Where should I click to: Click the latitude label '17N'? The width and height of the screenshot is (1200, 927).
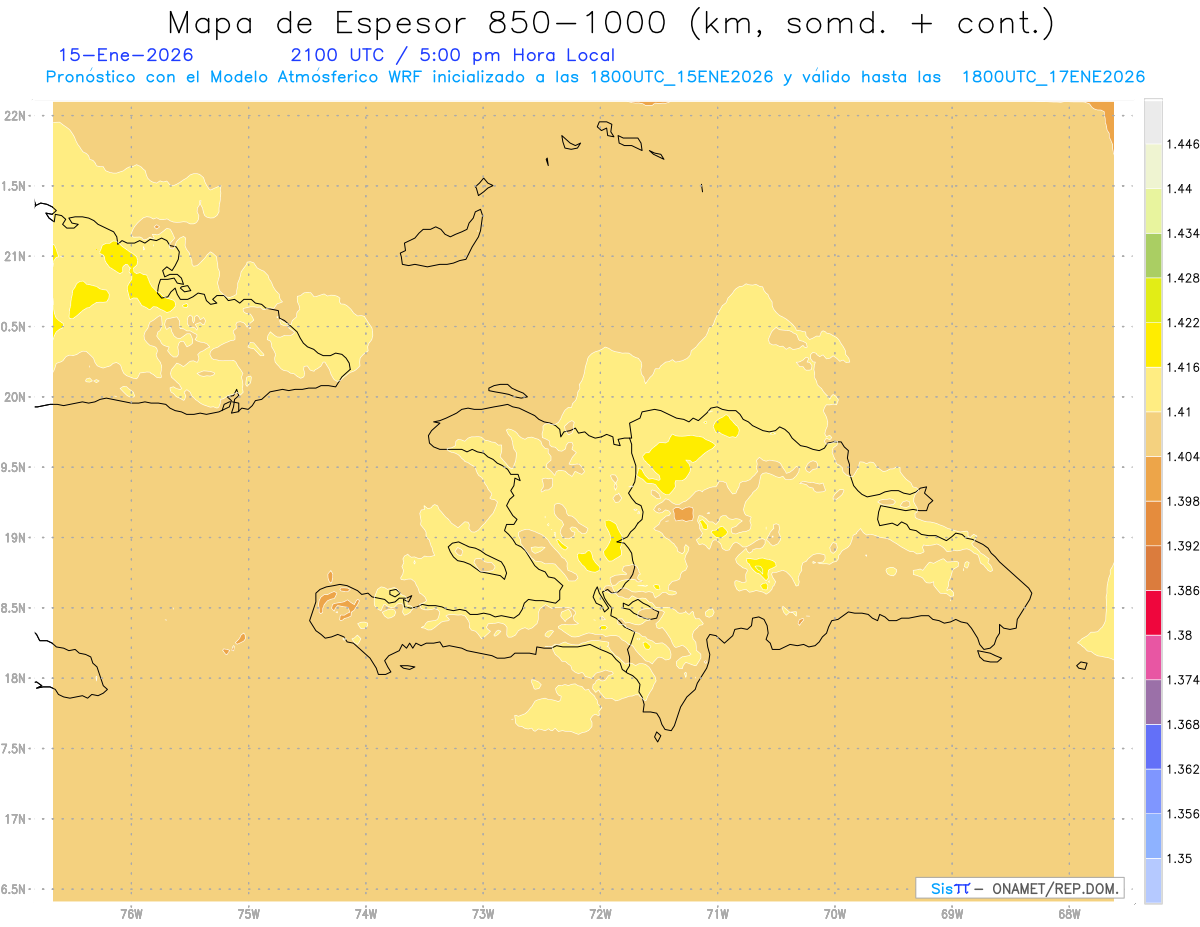click(16, 819)
